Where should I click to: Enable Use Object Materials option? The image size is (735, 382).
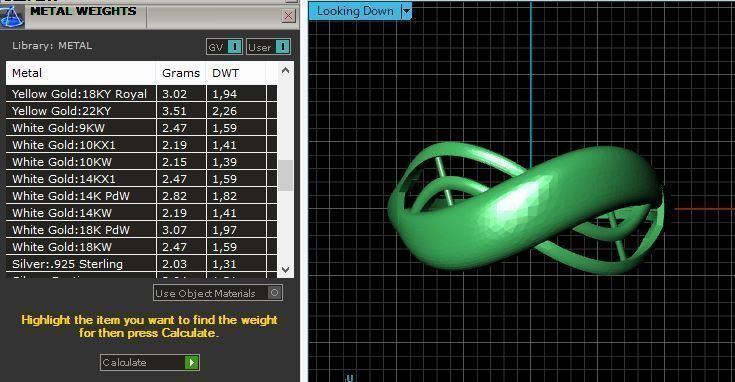[218, 293]
